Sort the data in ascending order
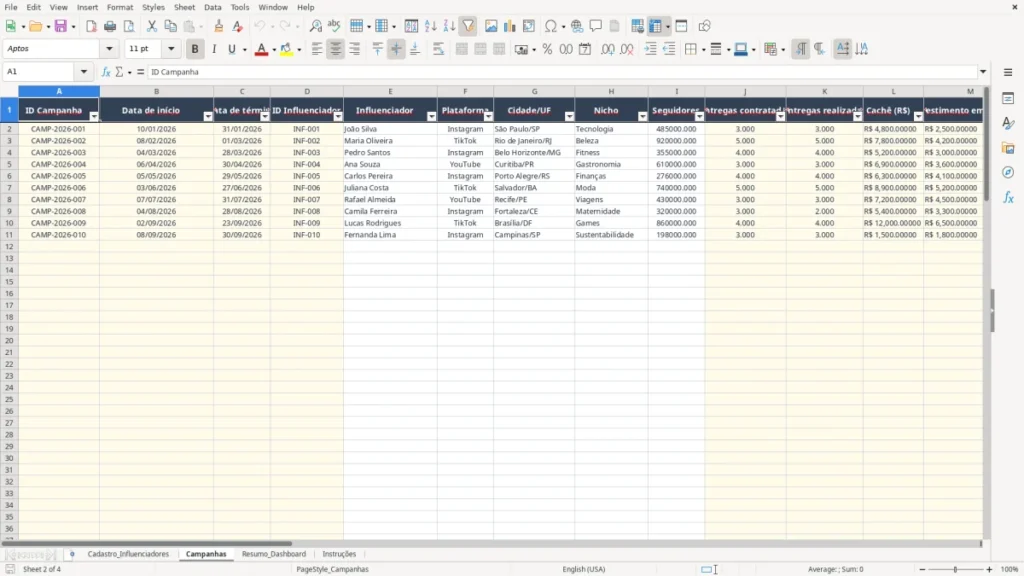The width and height of the screenshot is (1024, 576). coord(430,26)
